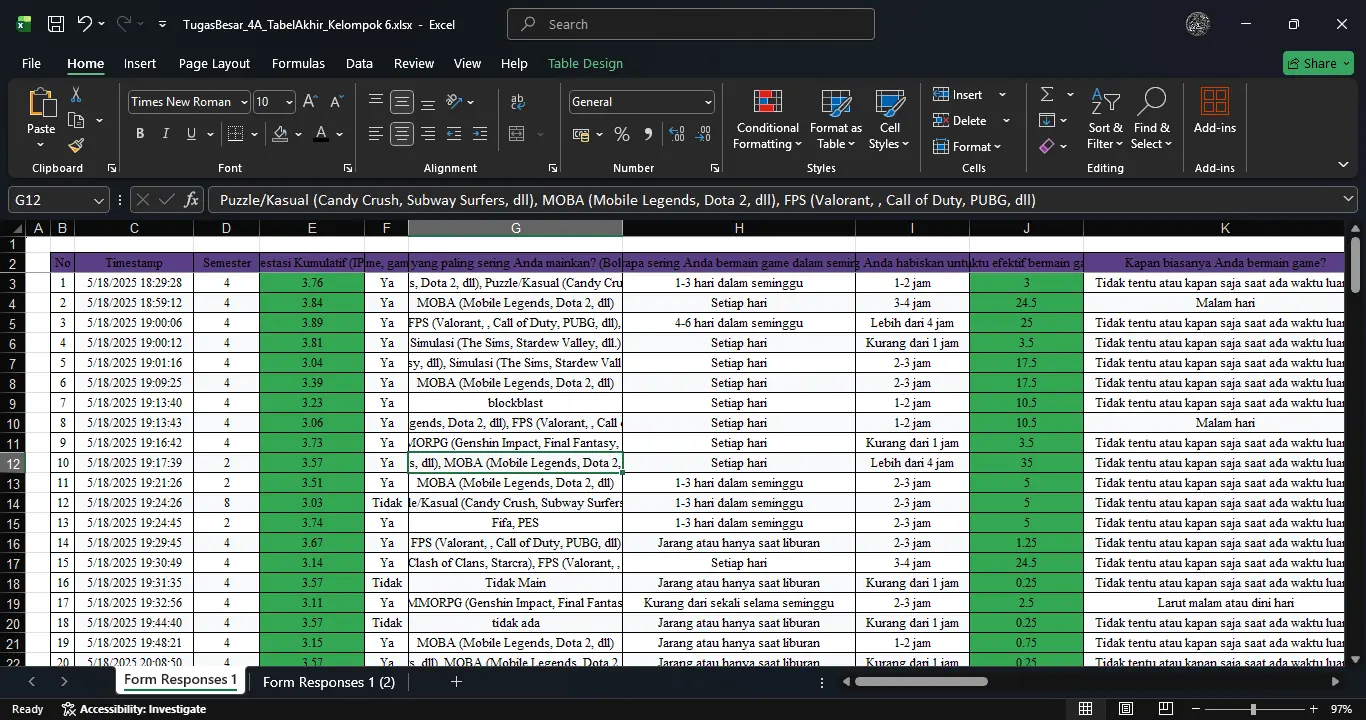The height and width of the screenshot is (720, 1366).
Task: Click the Save icon in title bar
Action: [x=56, y=24]
